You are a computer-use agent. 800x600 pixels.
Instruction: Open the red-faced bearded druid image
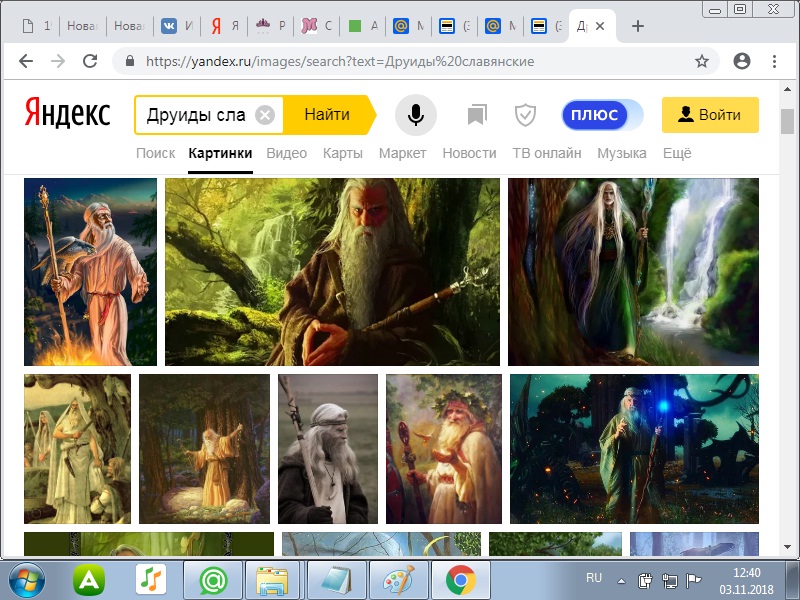332,272
